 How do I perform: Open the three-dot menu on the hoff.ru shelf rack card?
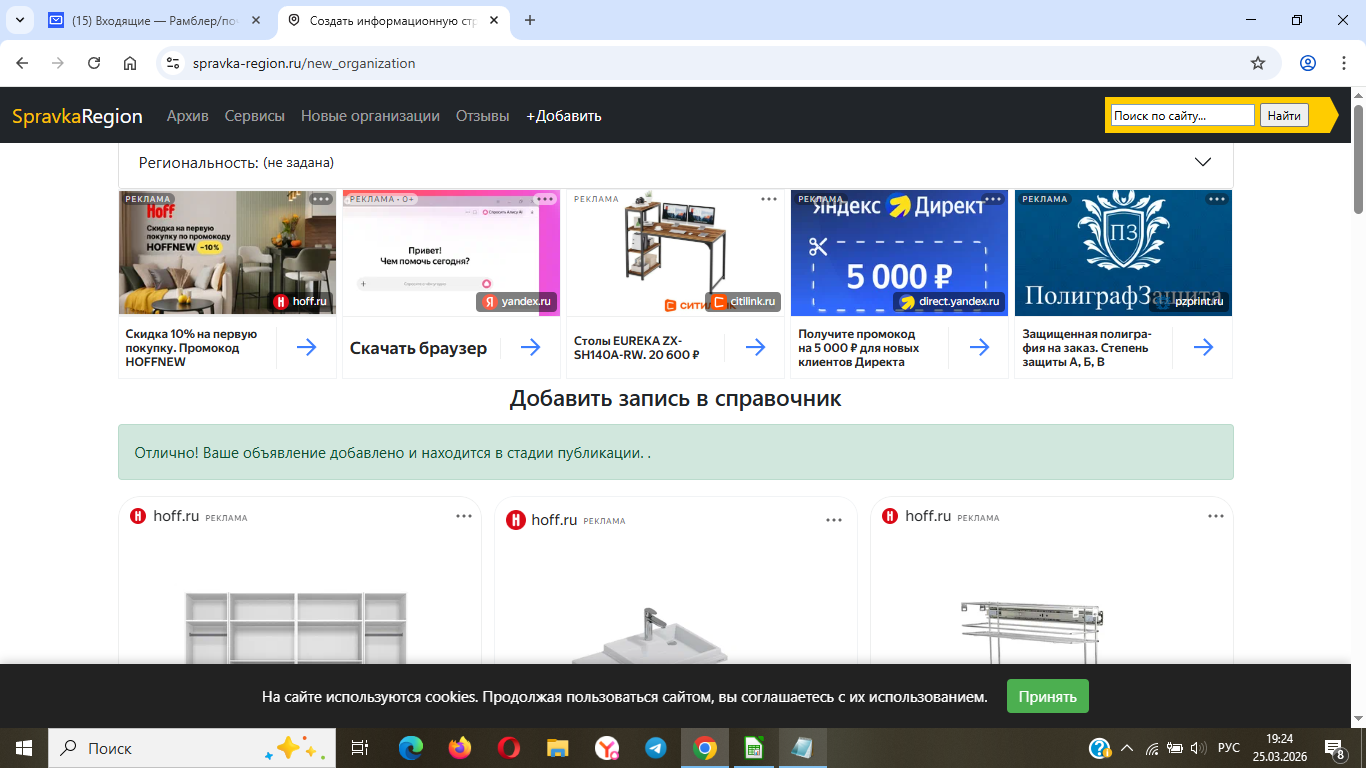click(x=1216, y=516)
